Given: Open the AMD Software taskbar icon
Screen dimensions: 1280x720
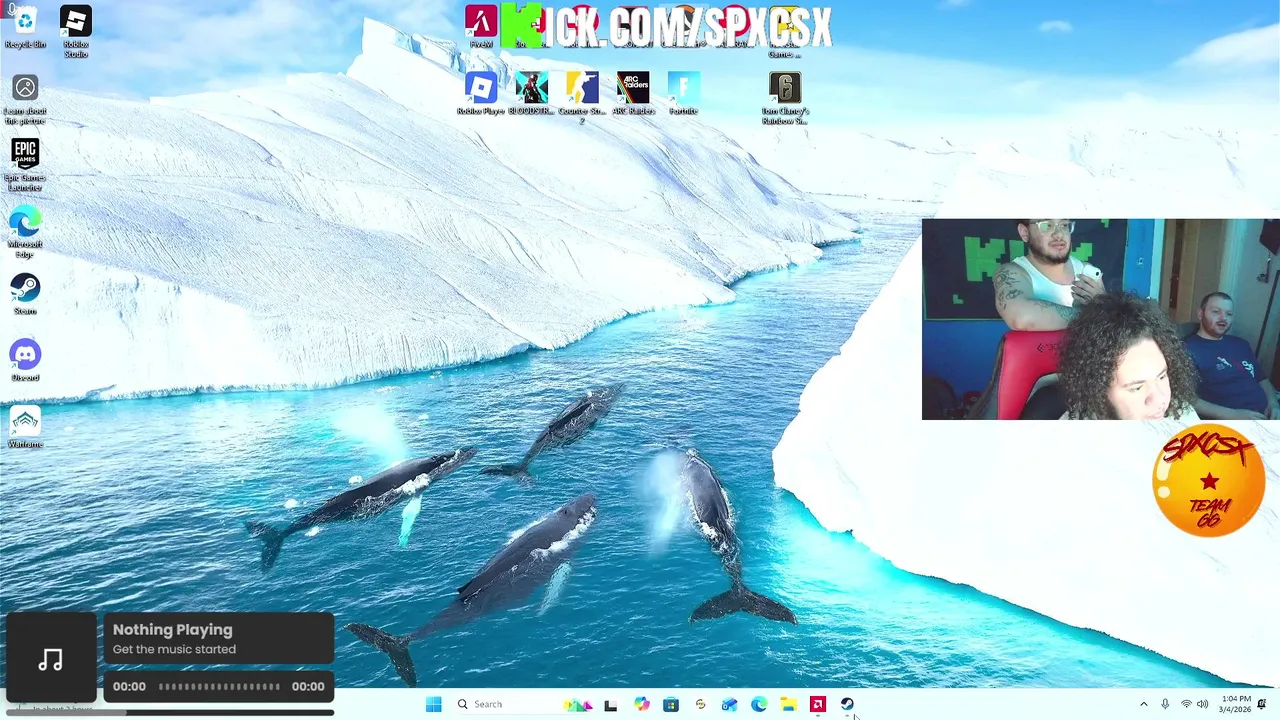Looking at the screenshot, I should point(817,704).
